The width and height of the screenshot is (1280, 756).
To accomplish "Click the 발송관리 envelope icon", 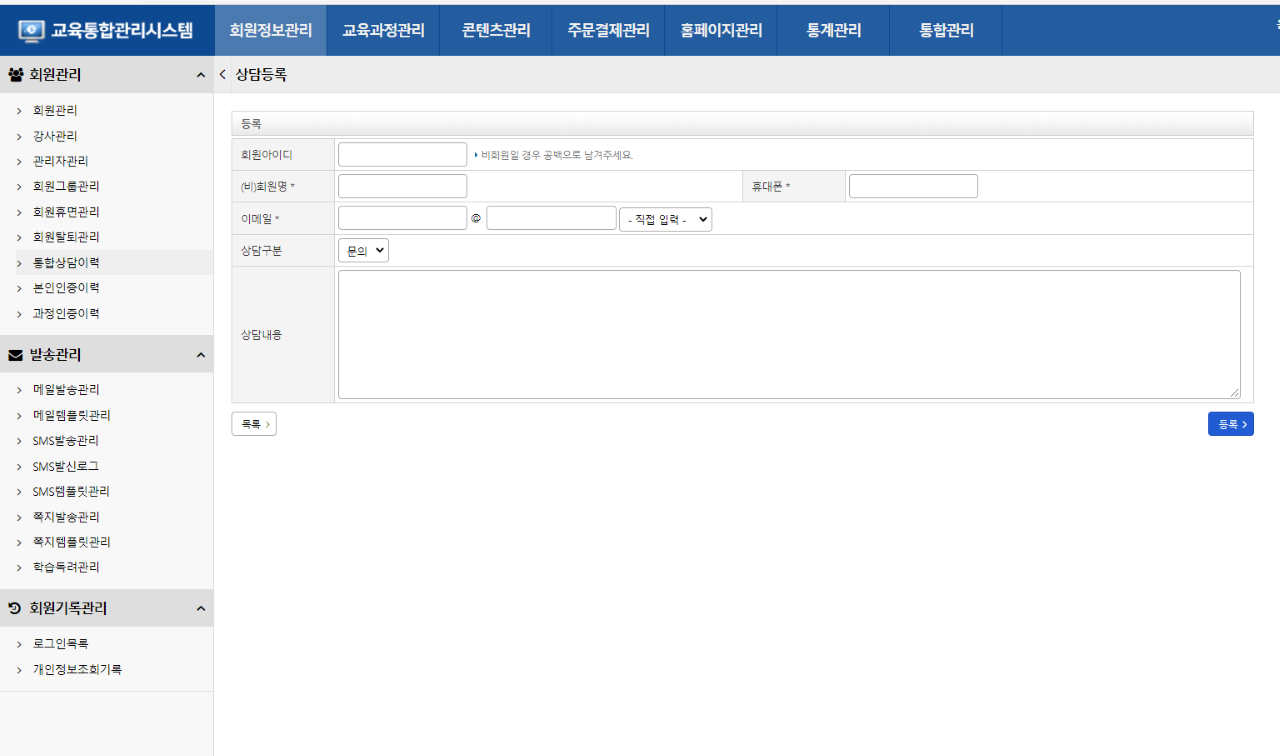I will pos(16,355).
